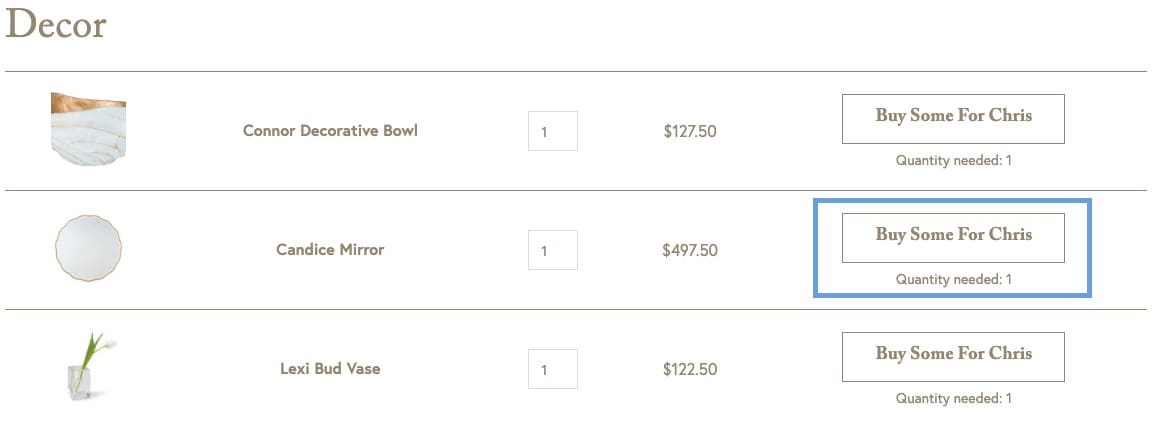
Task: Buy the Connor Decorative Bowl for Chris
Action: 953,119
